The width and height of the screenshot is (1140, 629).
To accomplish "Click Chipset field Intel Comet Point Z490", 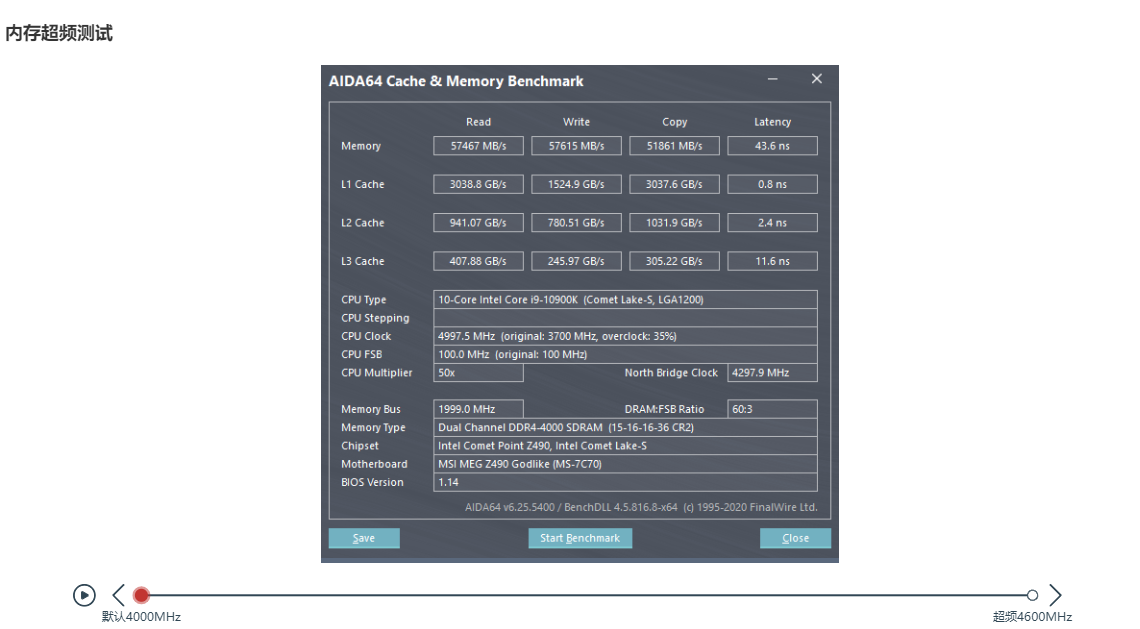I will (625, 446).
